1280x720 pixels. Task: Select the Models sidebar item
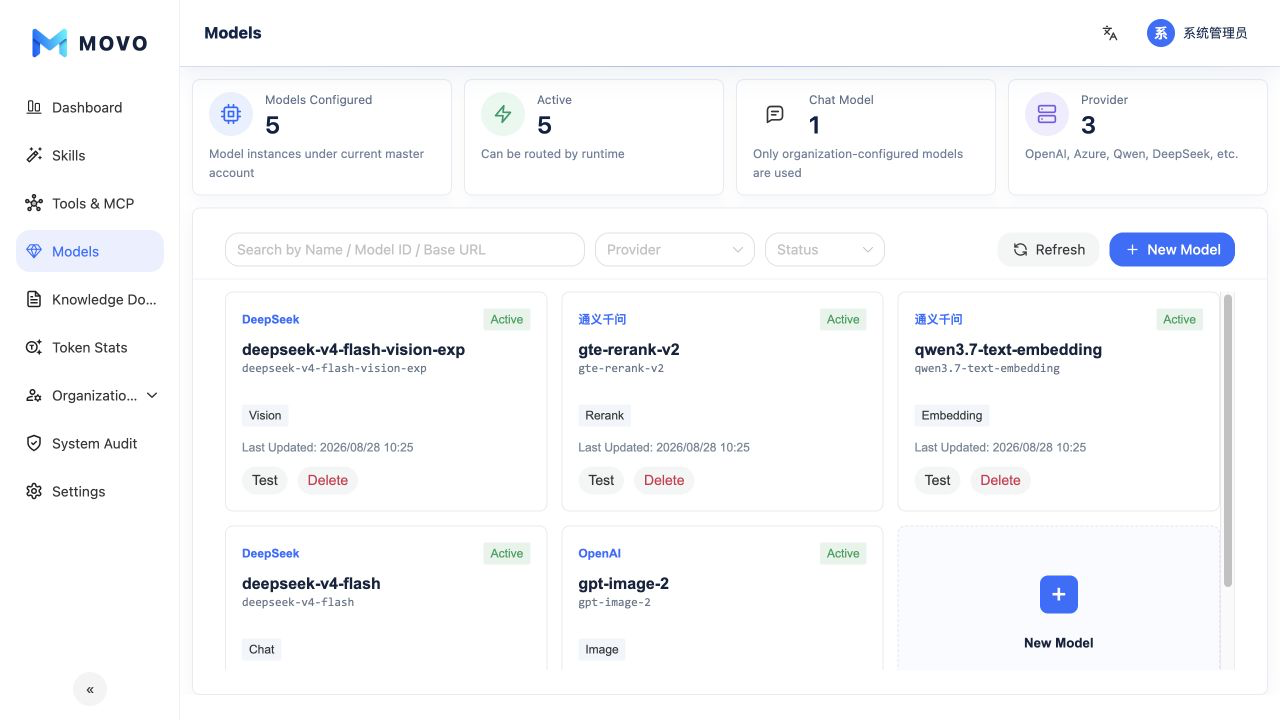(90, 251)
